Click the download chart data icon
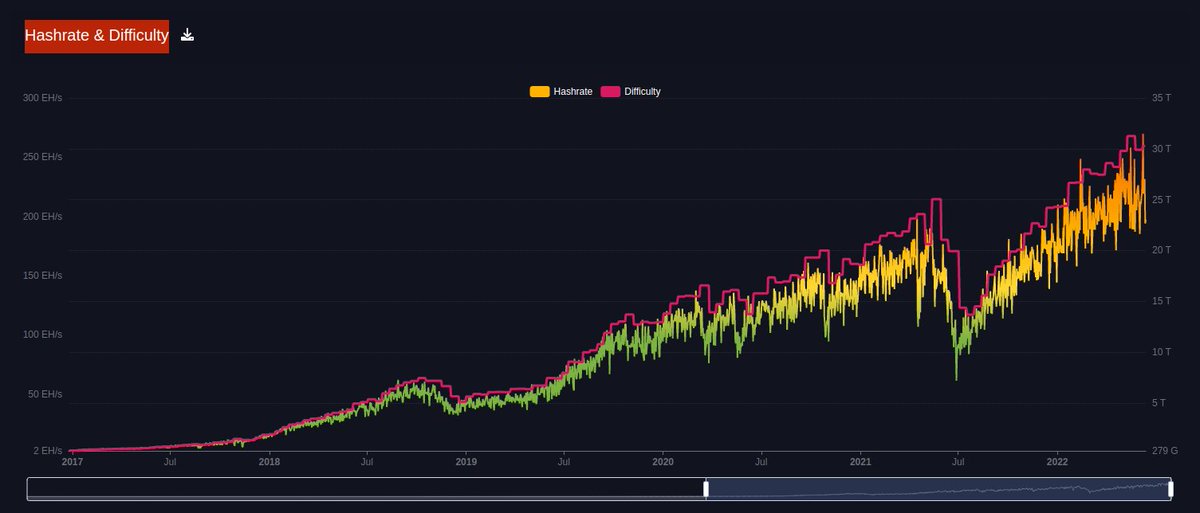The width and height of the screenshot is (1200, 513). click(187, 35)
